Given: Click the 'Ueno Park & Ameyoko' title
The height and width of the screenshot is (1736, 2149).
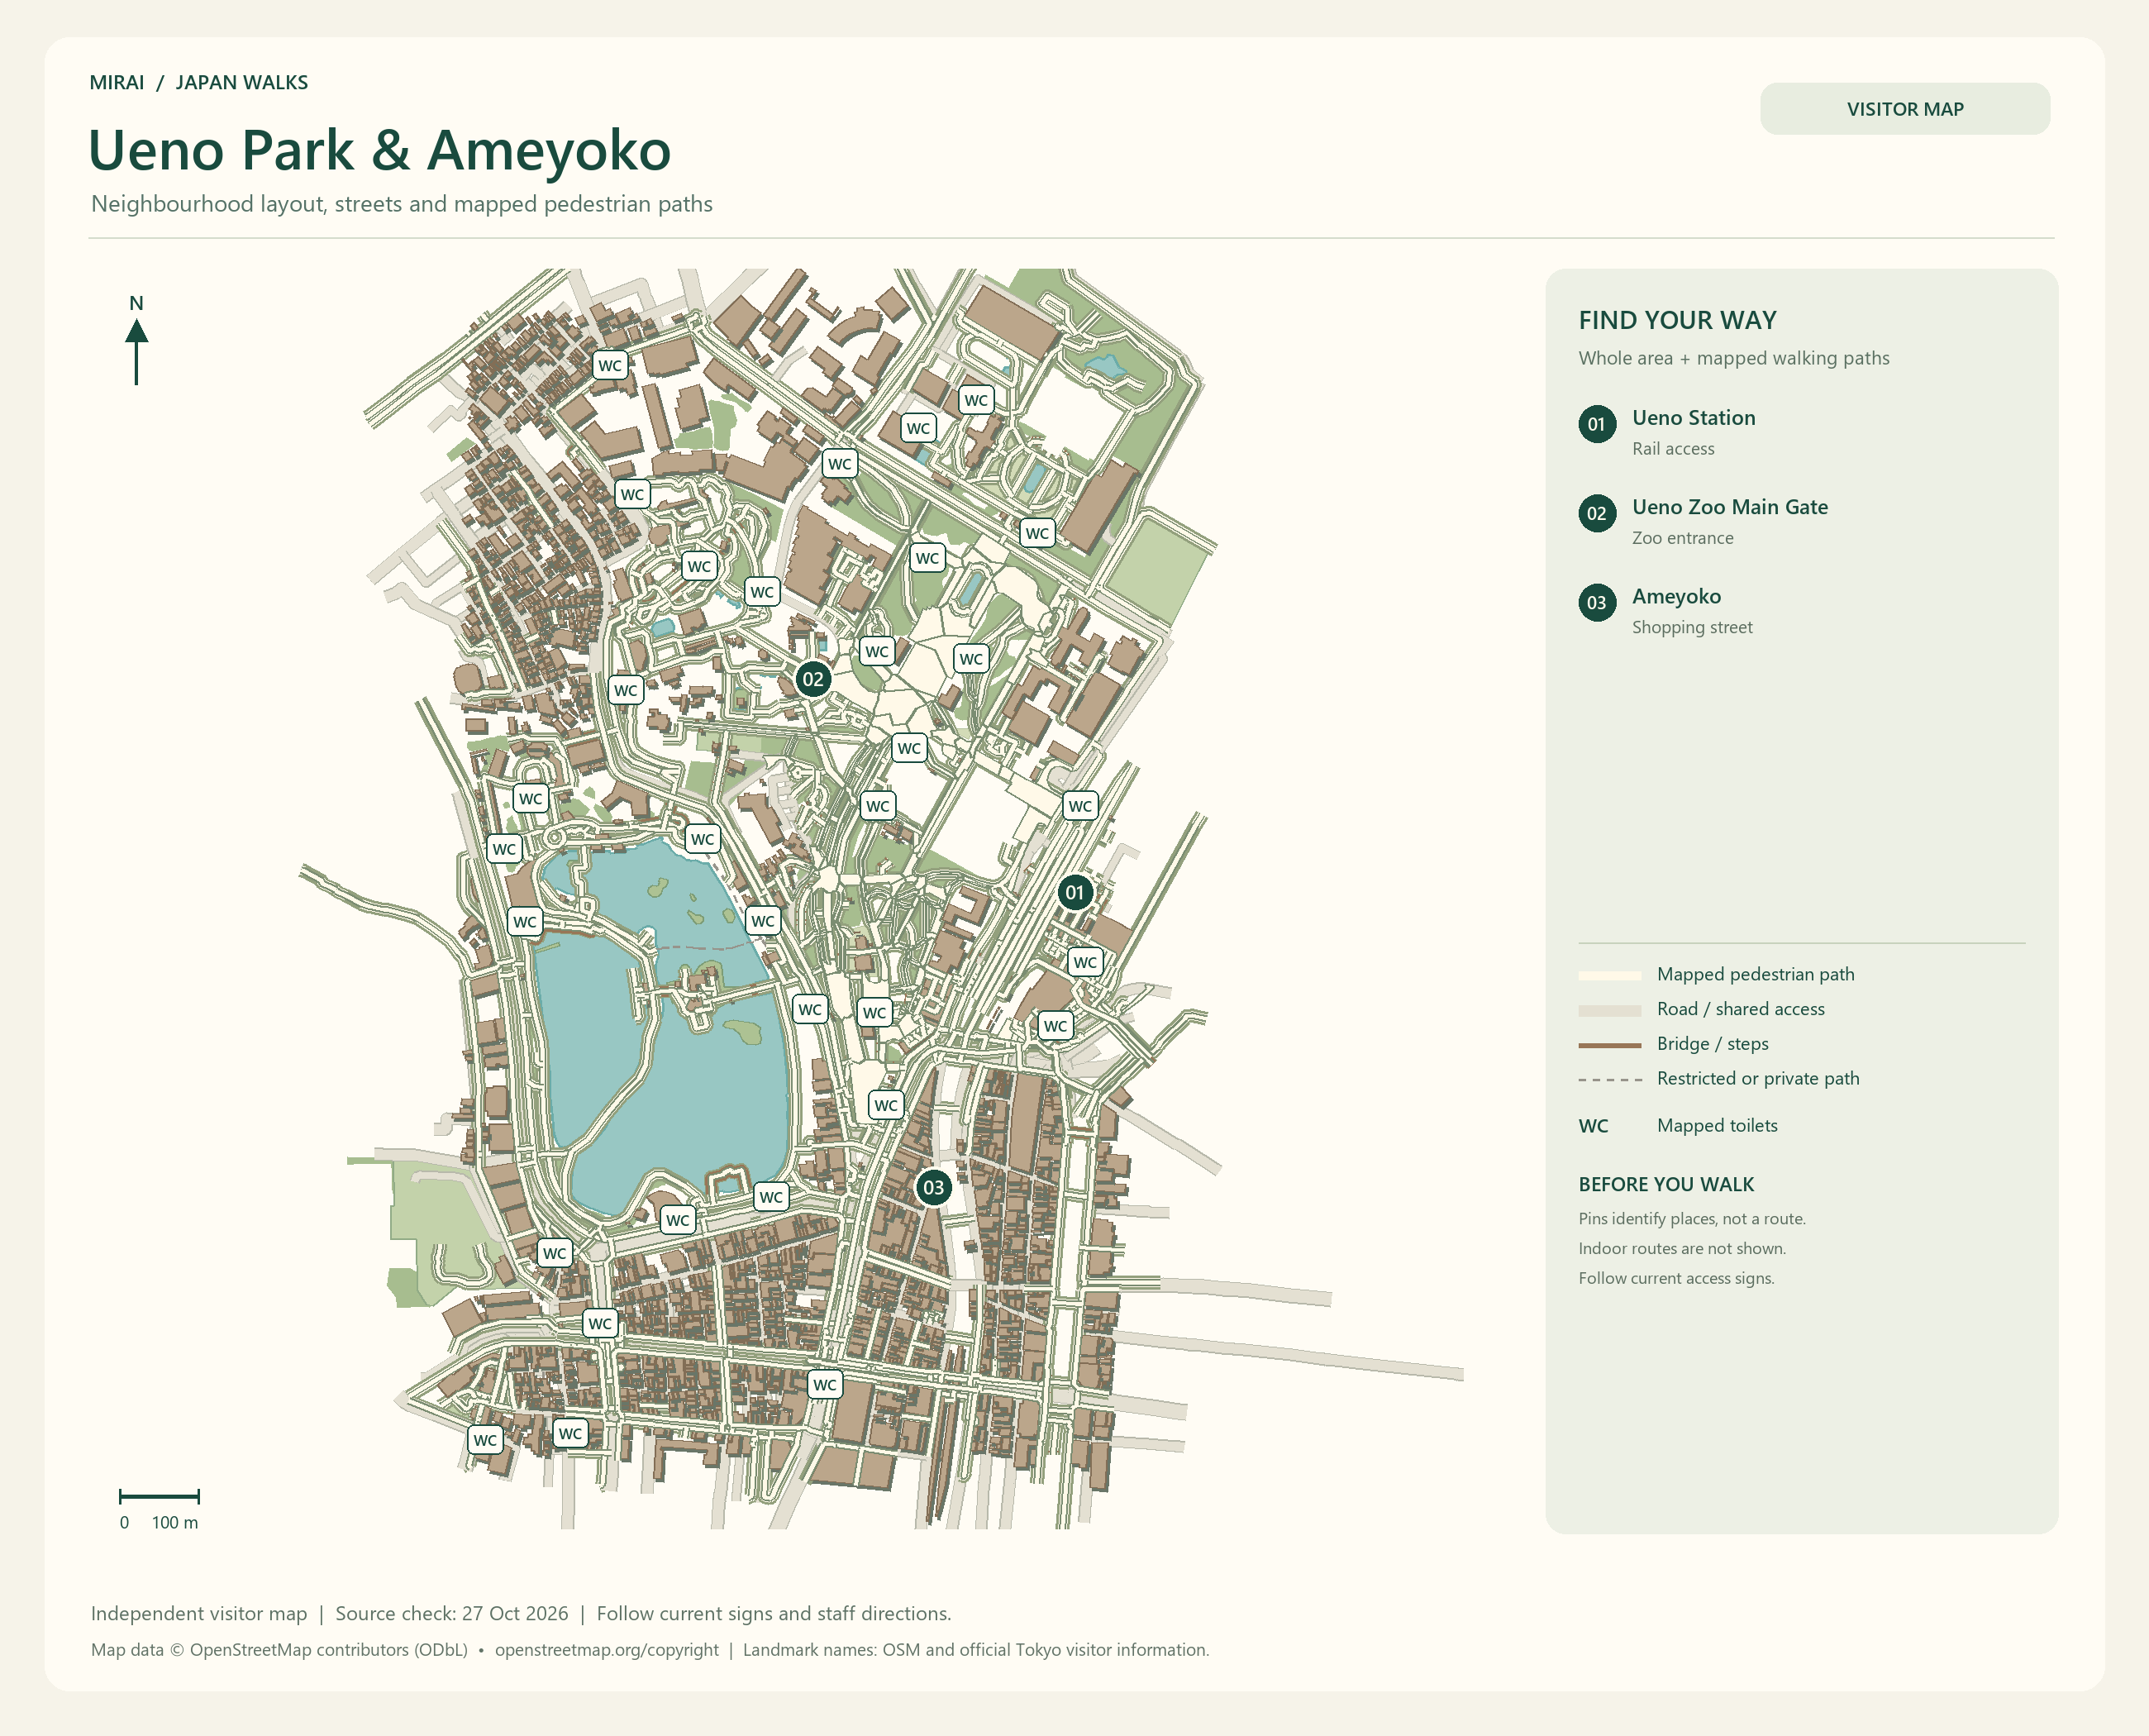Looking at the screenshot, I should tap(379, 150).
